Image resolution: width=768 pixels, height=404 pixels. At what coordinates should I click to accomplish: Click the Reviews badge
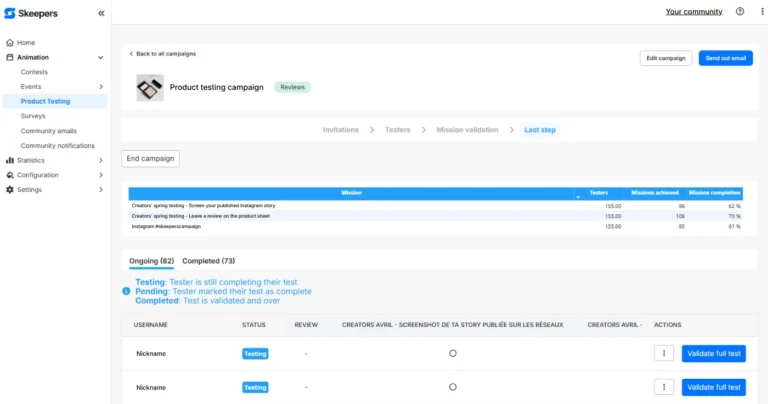click(292, 87)
